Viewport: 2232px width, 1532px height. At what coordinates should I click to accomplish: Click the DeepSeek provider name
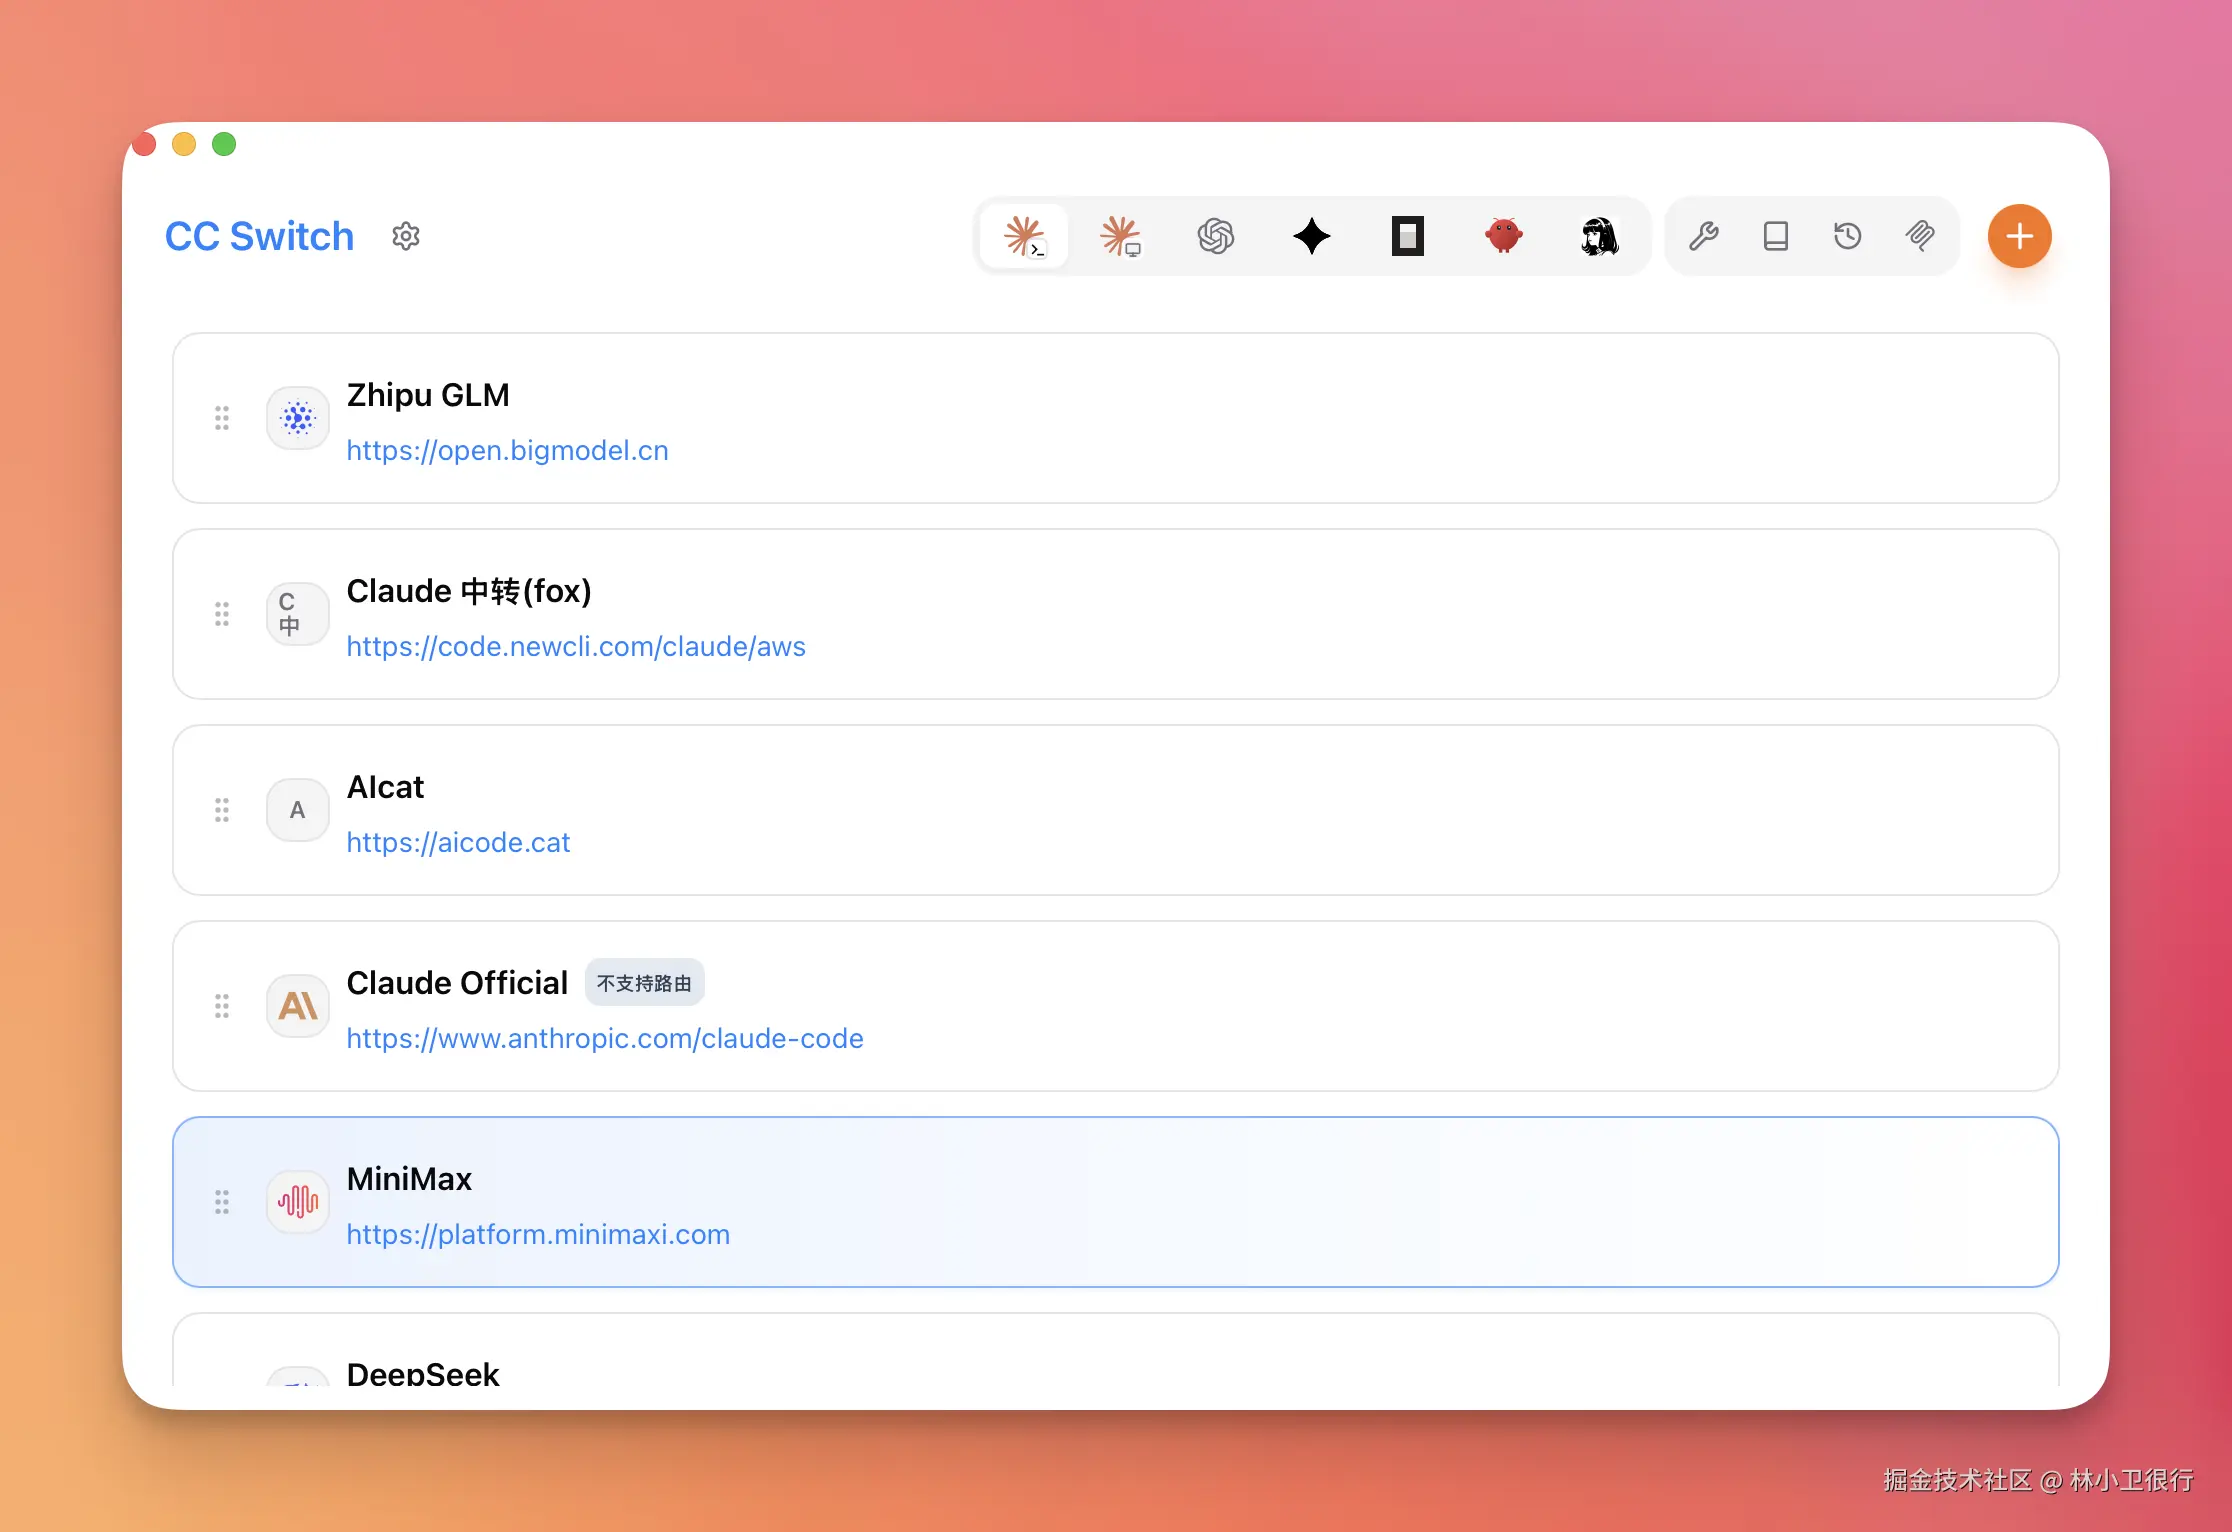click(x=423, y=1374)
